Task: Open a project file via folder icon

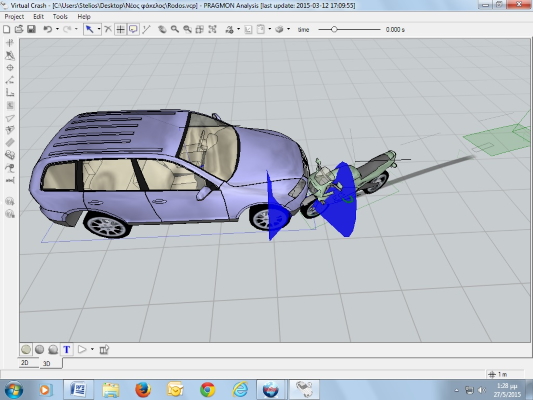Action: click(x=19, y=30)
